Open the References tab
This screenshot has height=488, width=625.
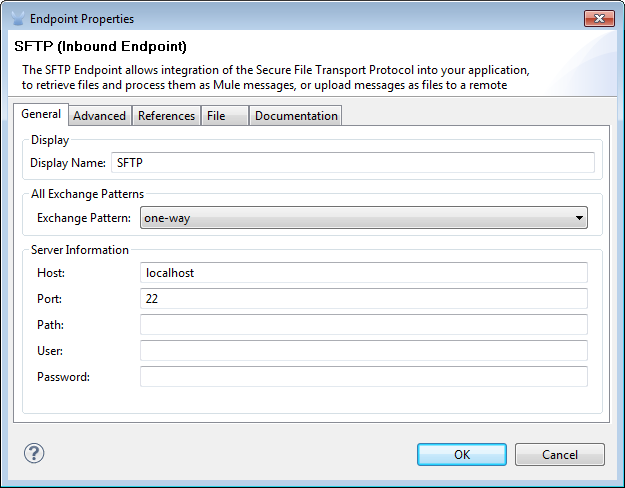166,116
